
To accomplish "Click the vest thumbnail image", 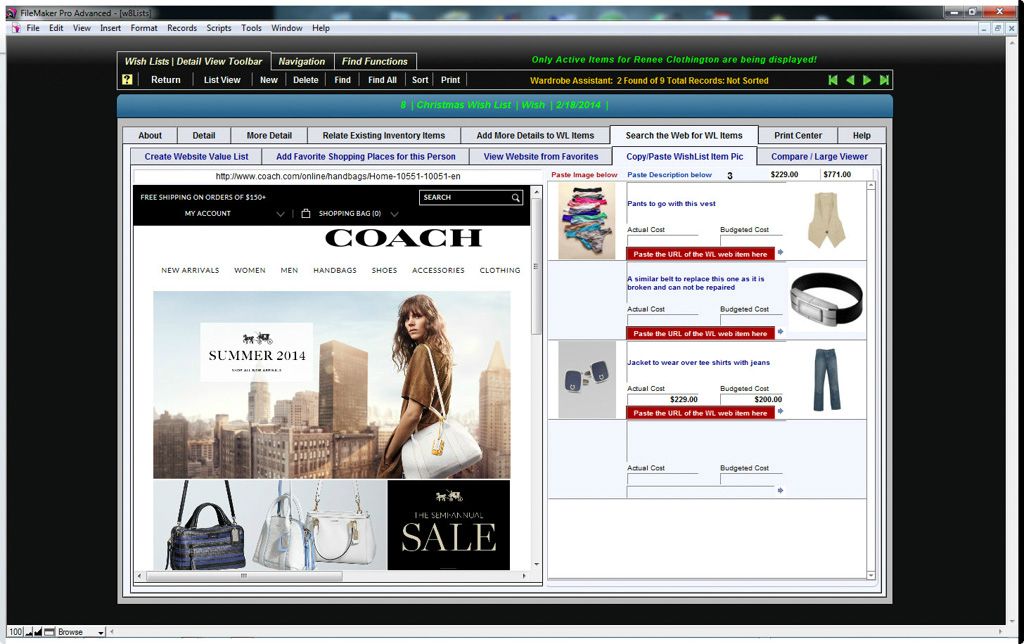I will click(825, 220).
